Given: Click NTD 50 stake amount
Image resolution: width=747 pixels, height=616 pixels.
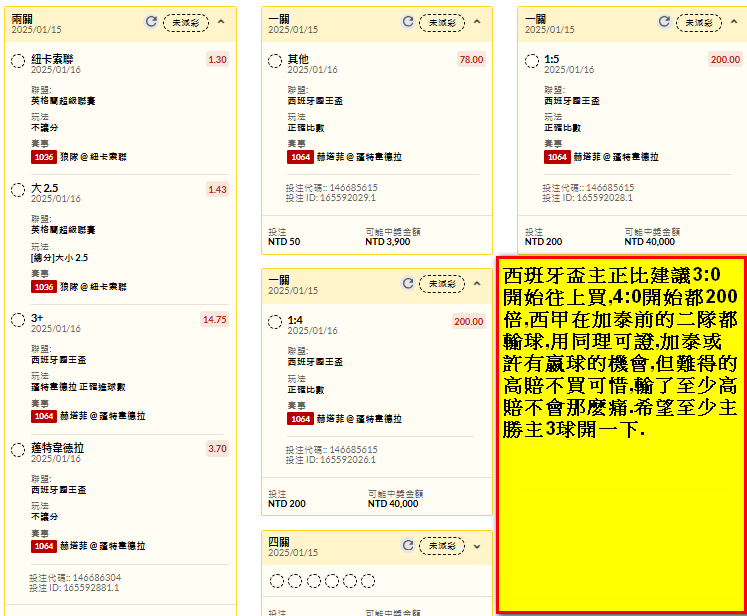Looking at the screenshot, I should point(284,242).
